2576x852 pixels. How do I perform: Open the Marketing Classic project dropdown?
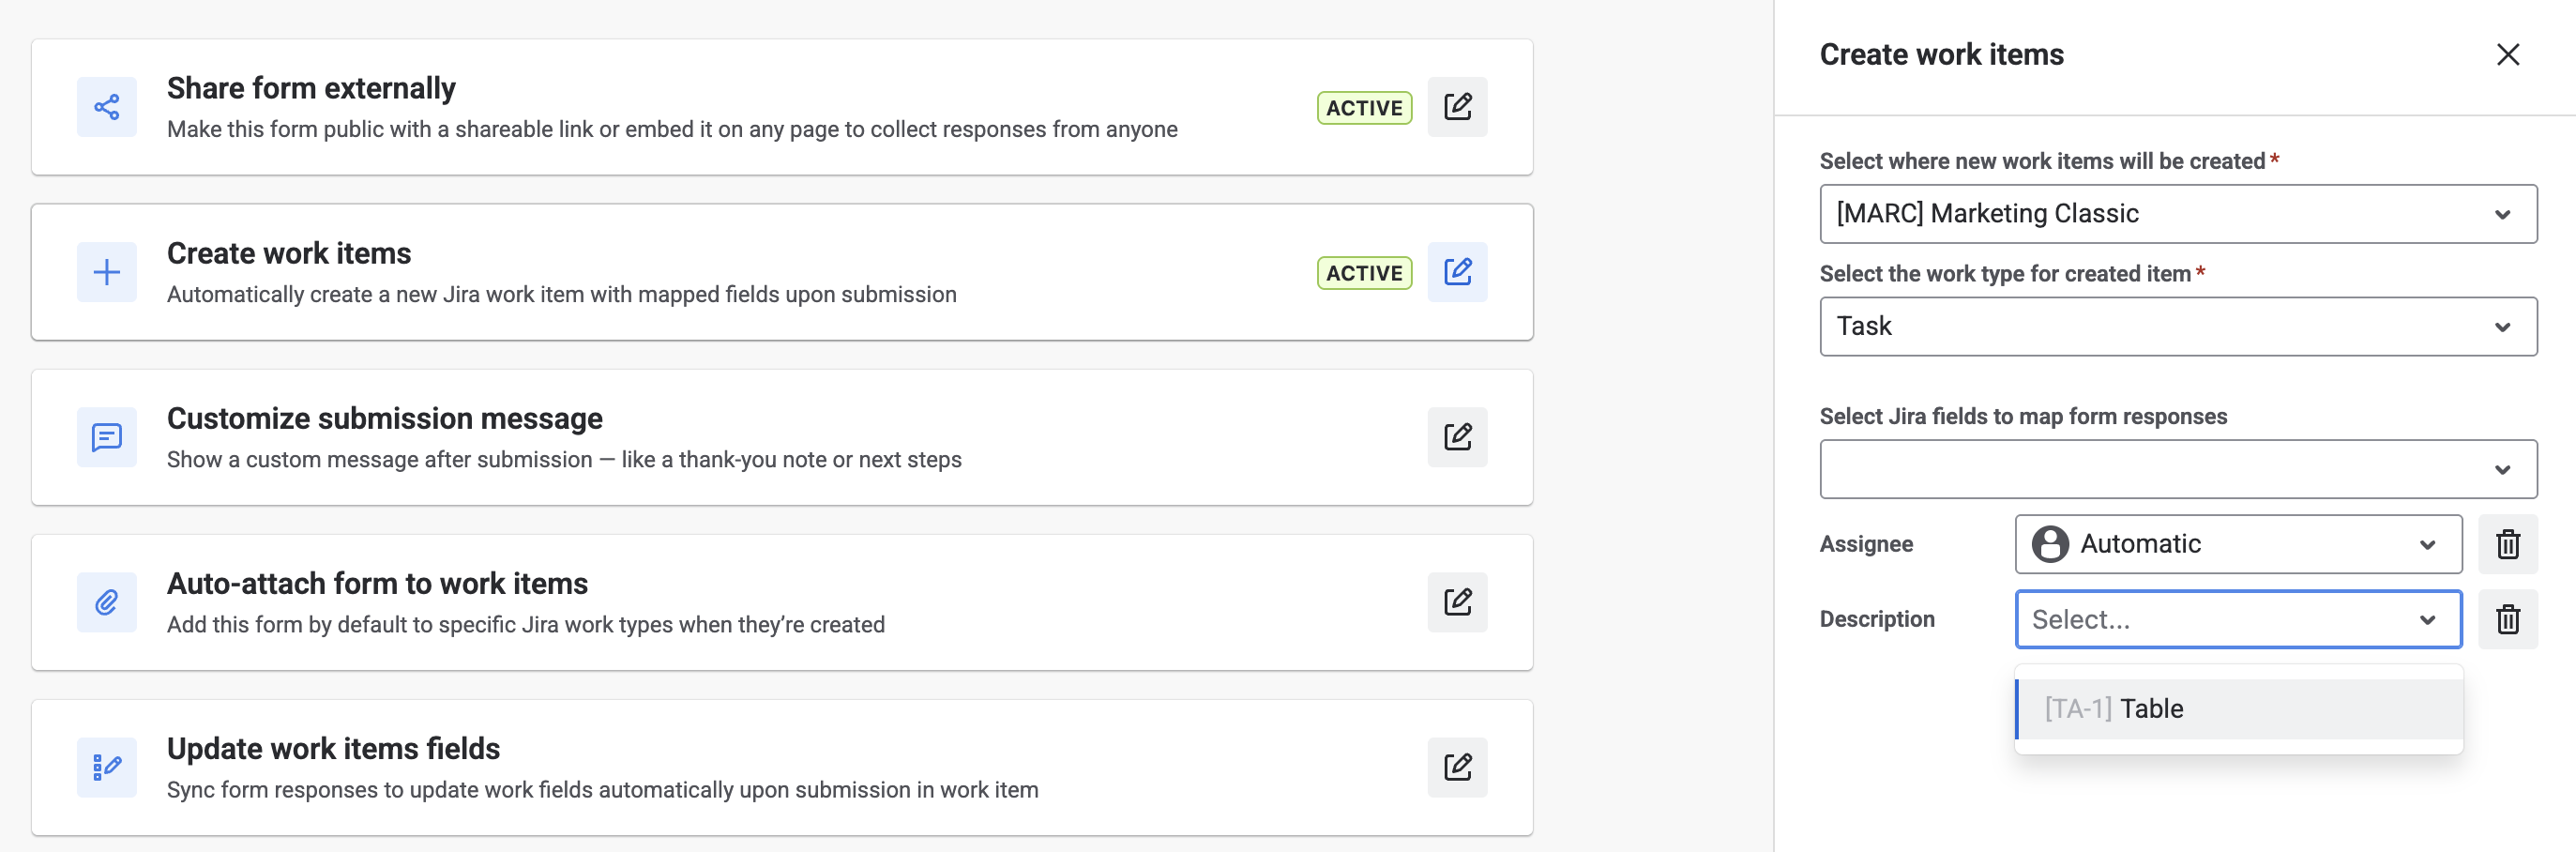[x=2178, y=214]
